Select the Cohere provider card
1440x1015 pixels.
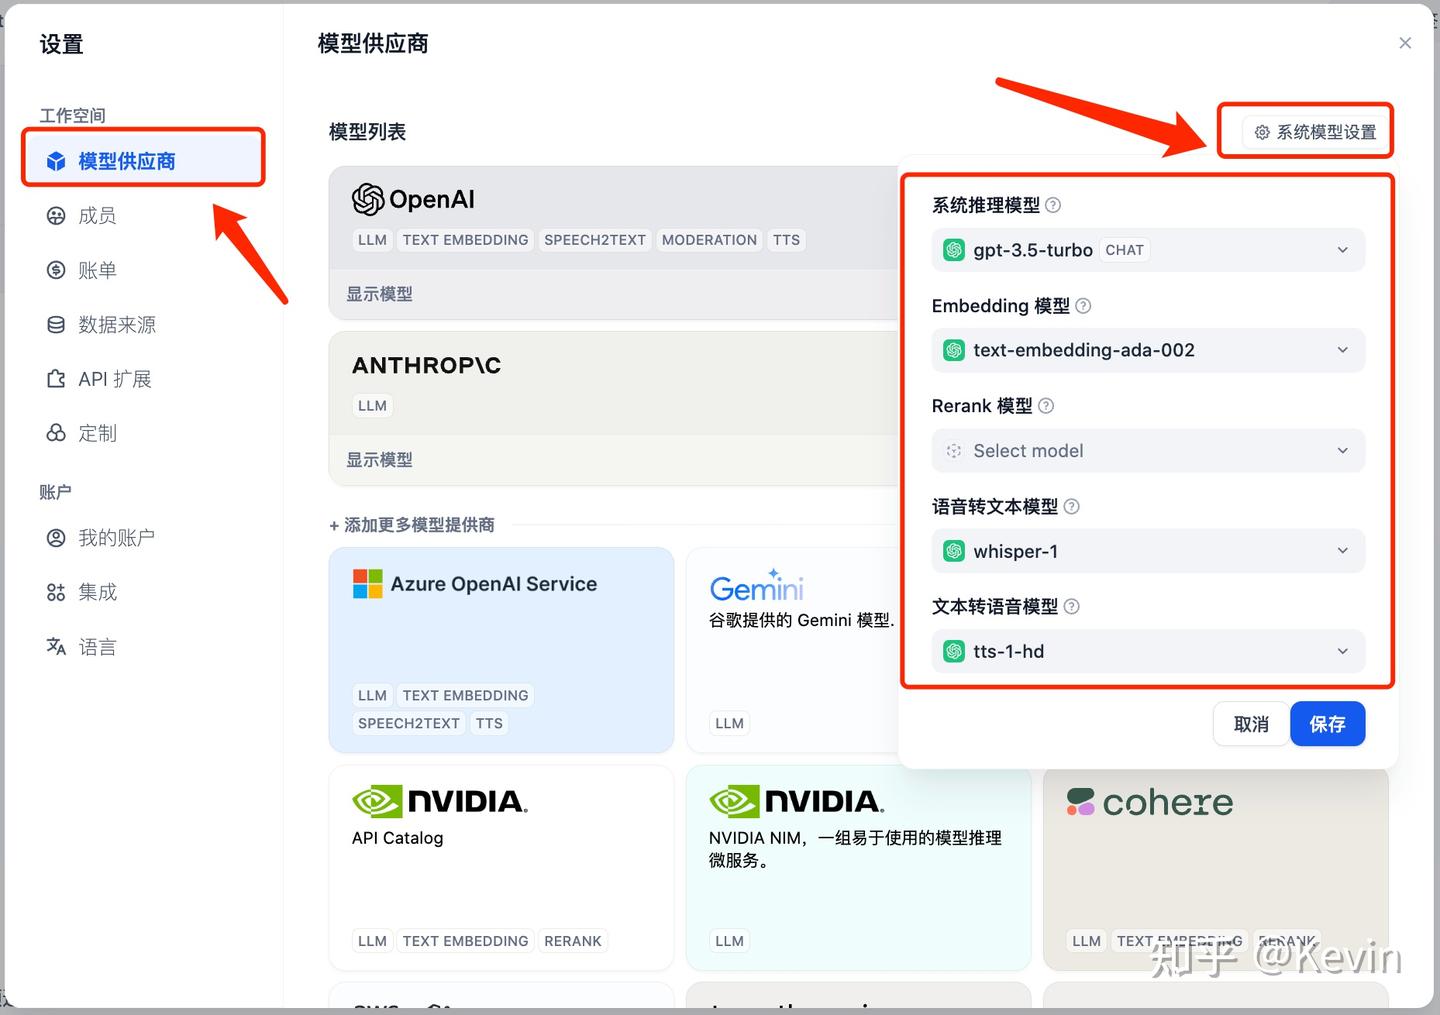(x=1215, y=870)
